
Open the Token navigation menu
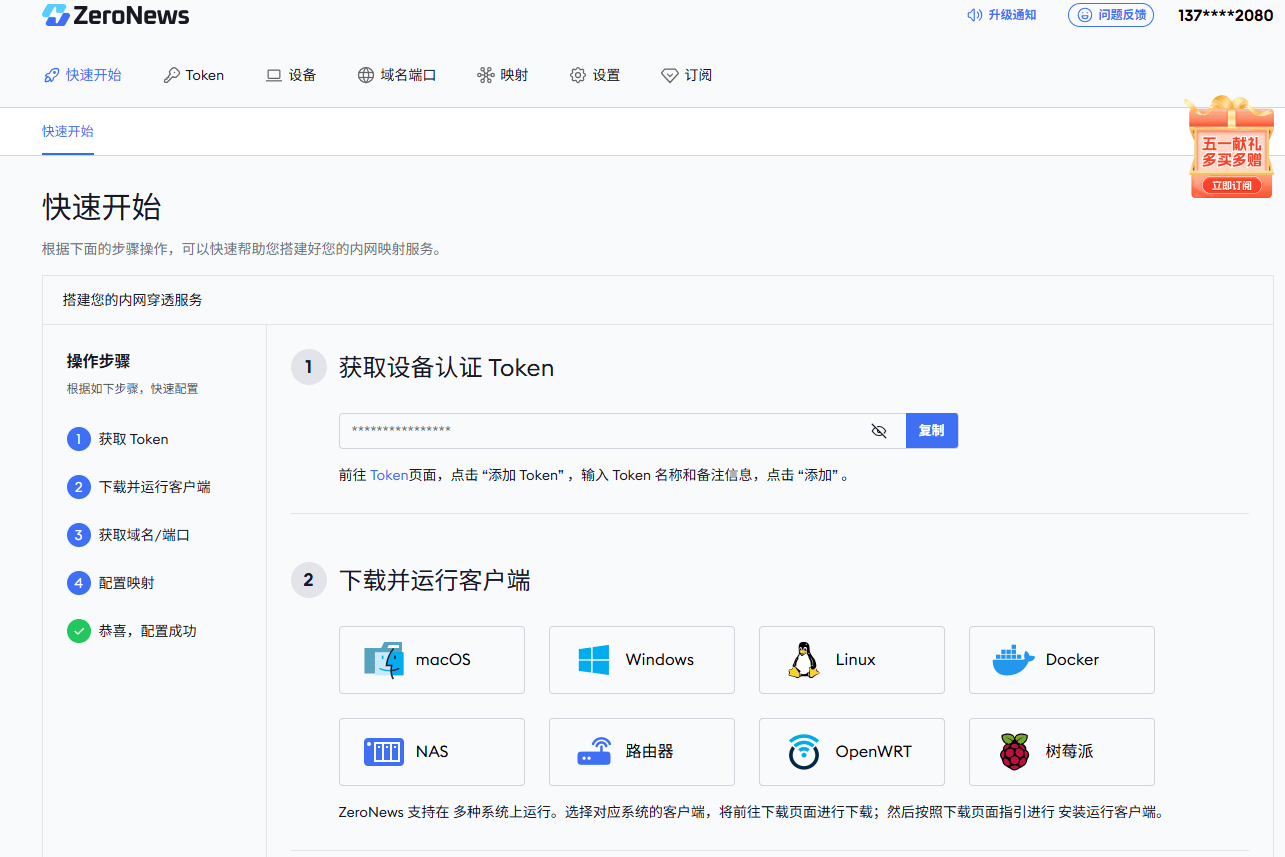[194, 75]
